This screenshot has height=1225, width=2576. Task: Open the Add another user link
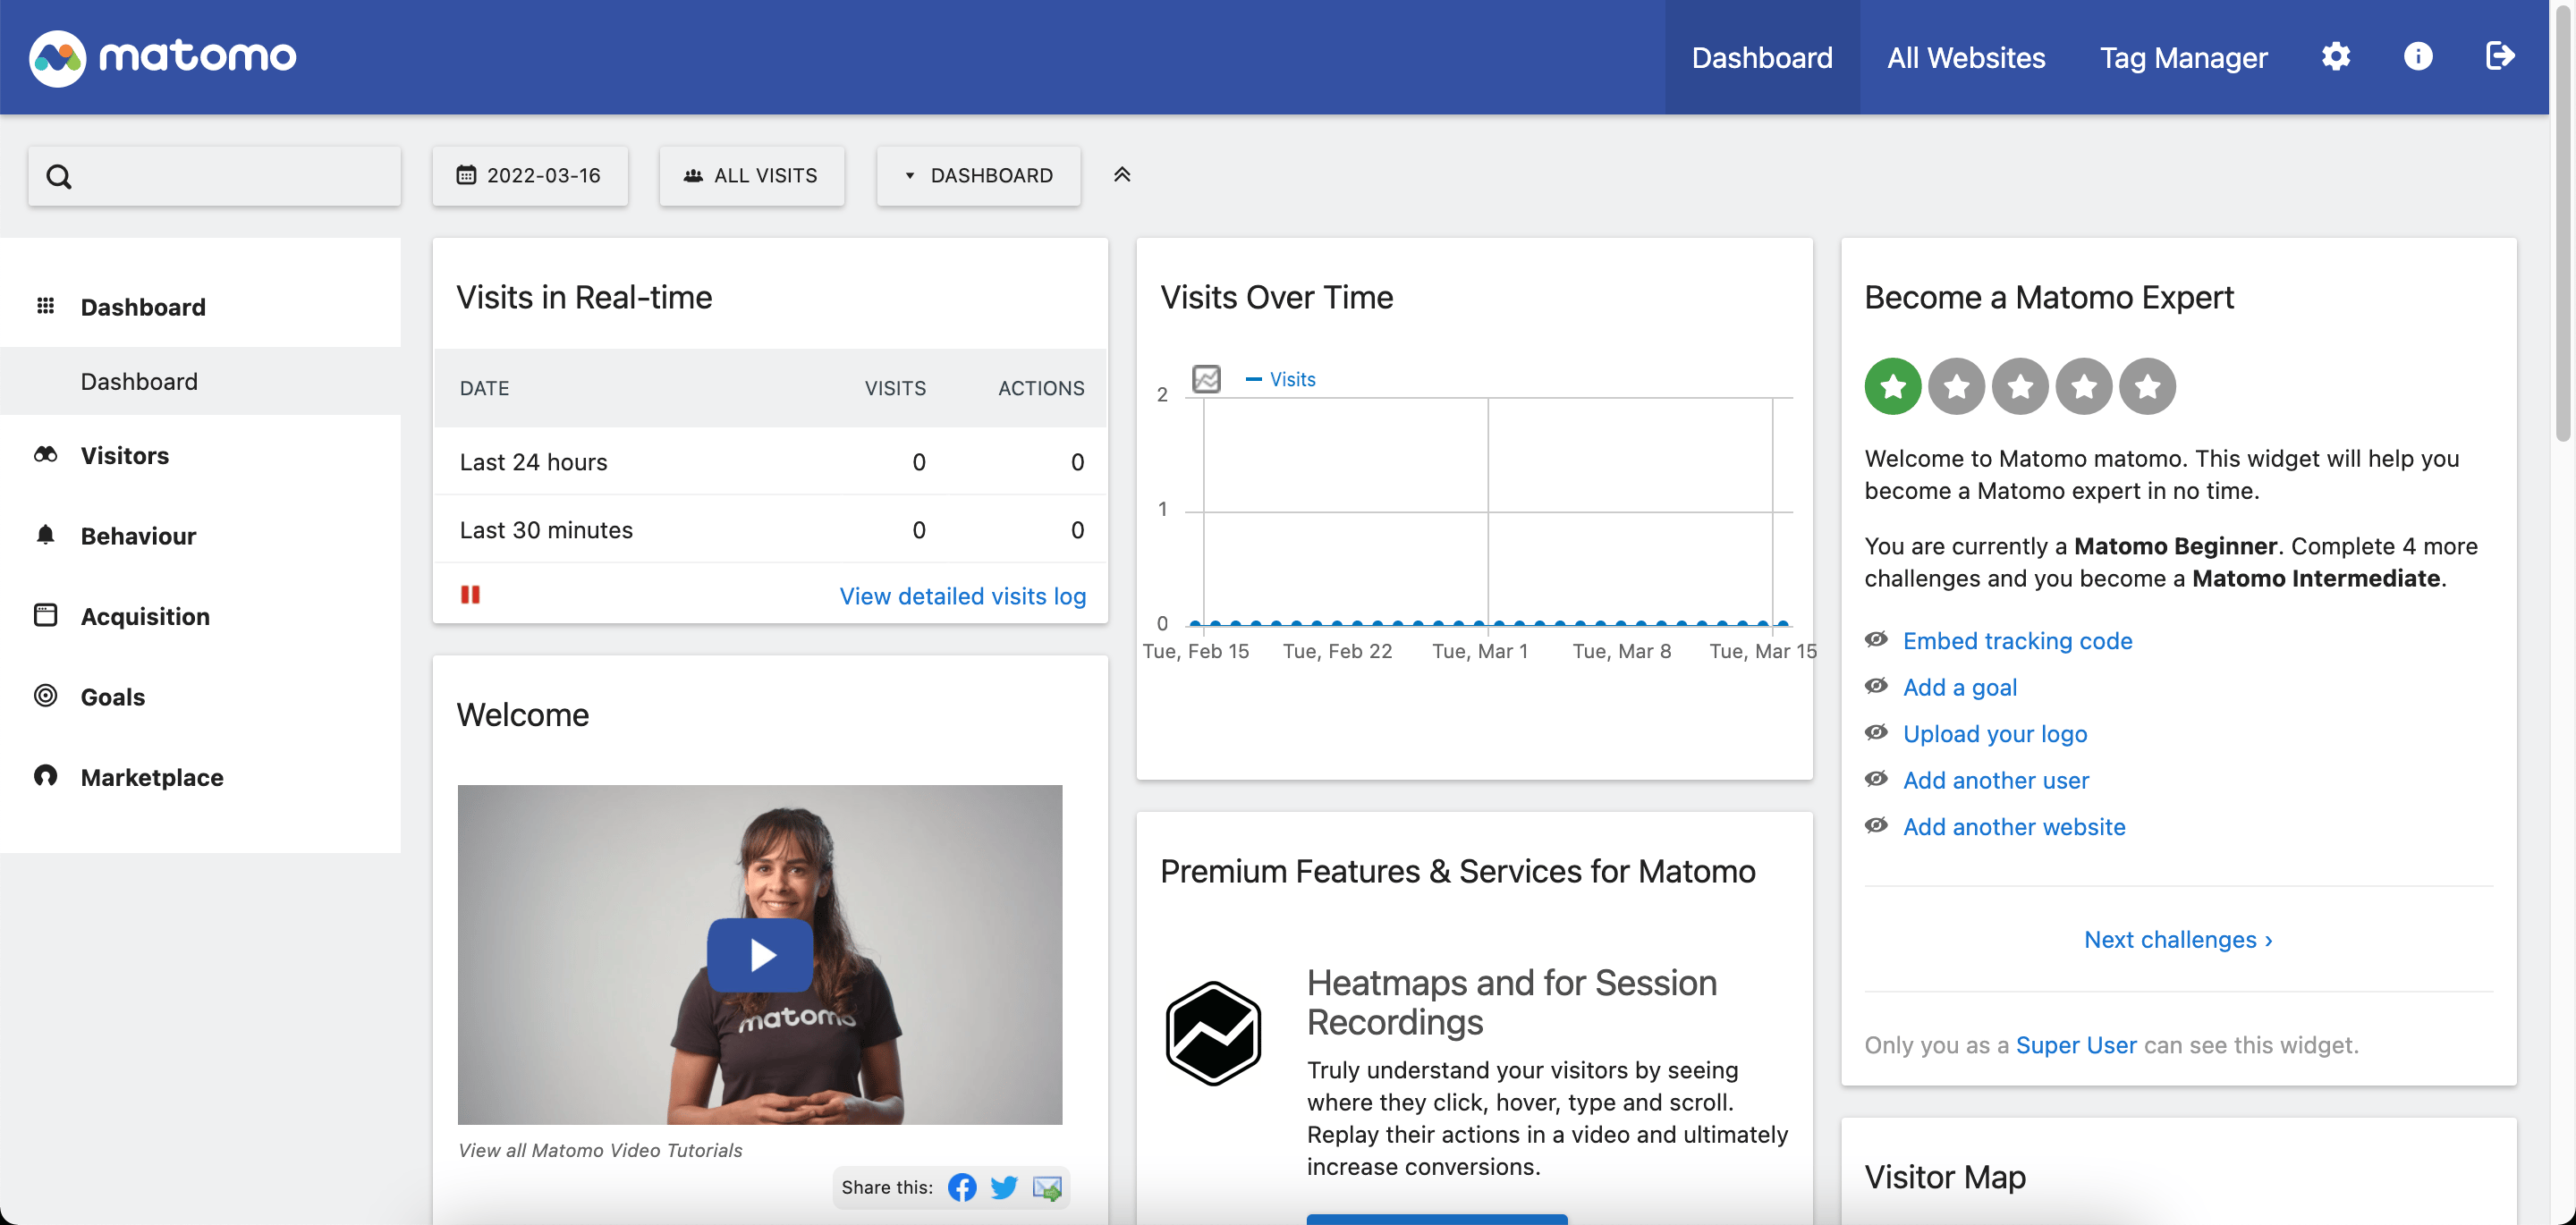click(1995, 780)
